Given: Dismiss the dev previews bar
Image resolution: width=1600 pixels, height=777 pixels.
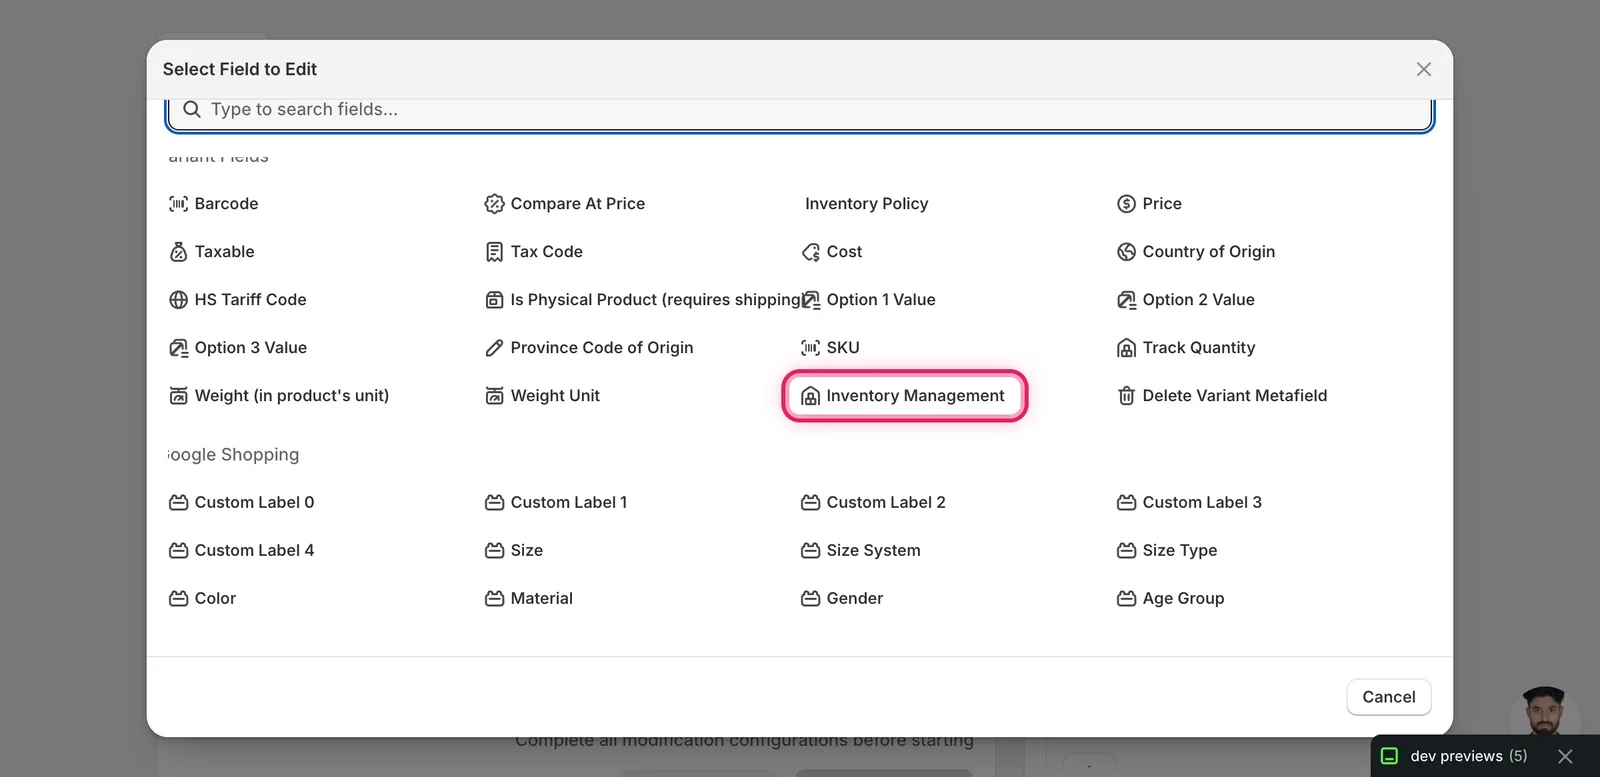Looking at the screenshot, I should pyautogui.click(x=1566, y=756).
